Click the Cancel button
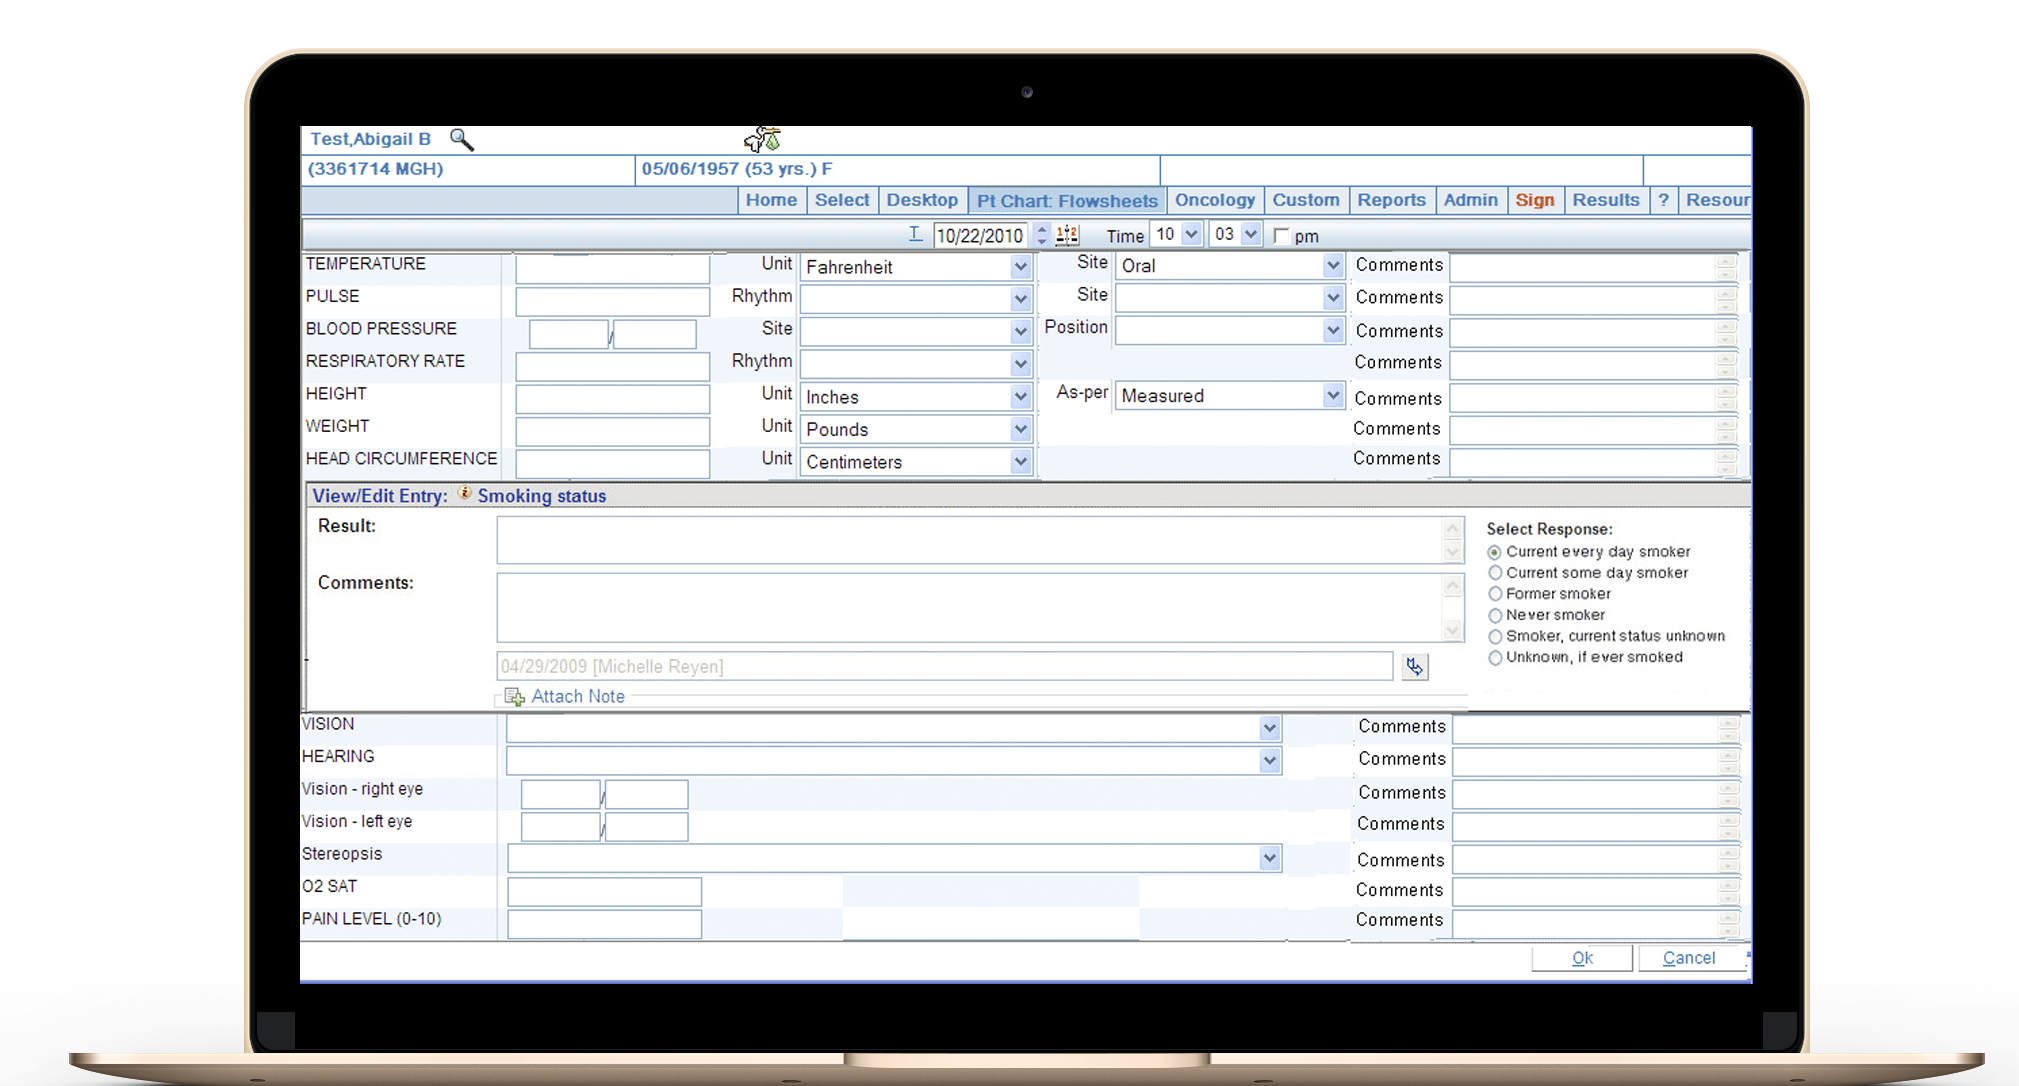 point(1688,958)
